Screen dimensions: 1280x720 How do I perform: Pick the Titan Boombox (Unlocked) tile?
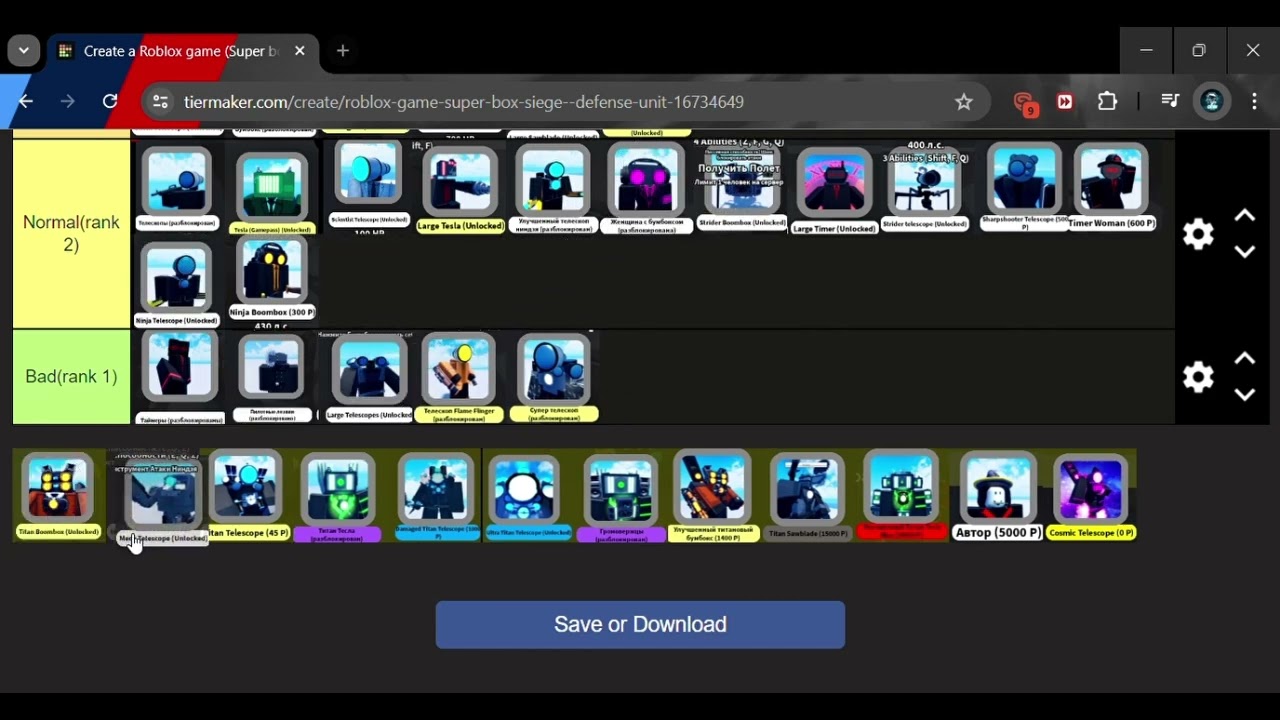click(x=58, y=496)
